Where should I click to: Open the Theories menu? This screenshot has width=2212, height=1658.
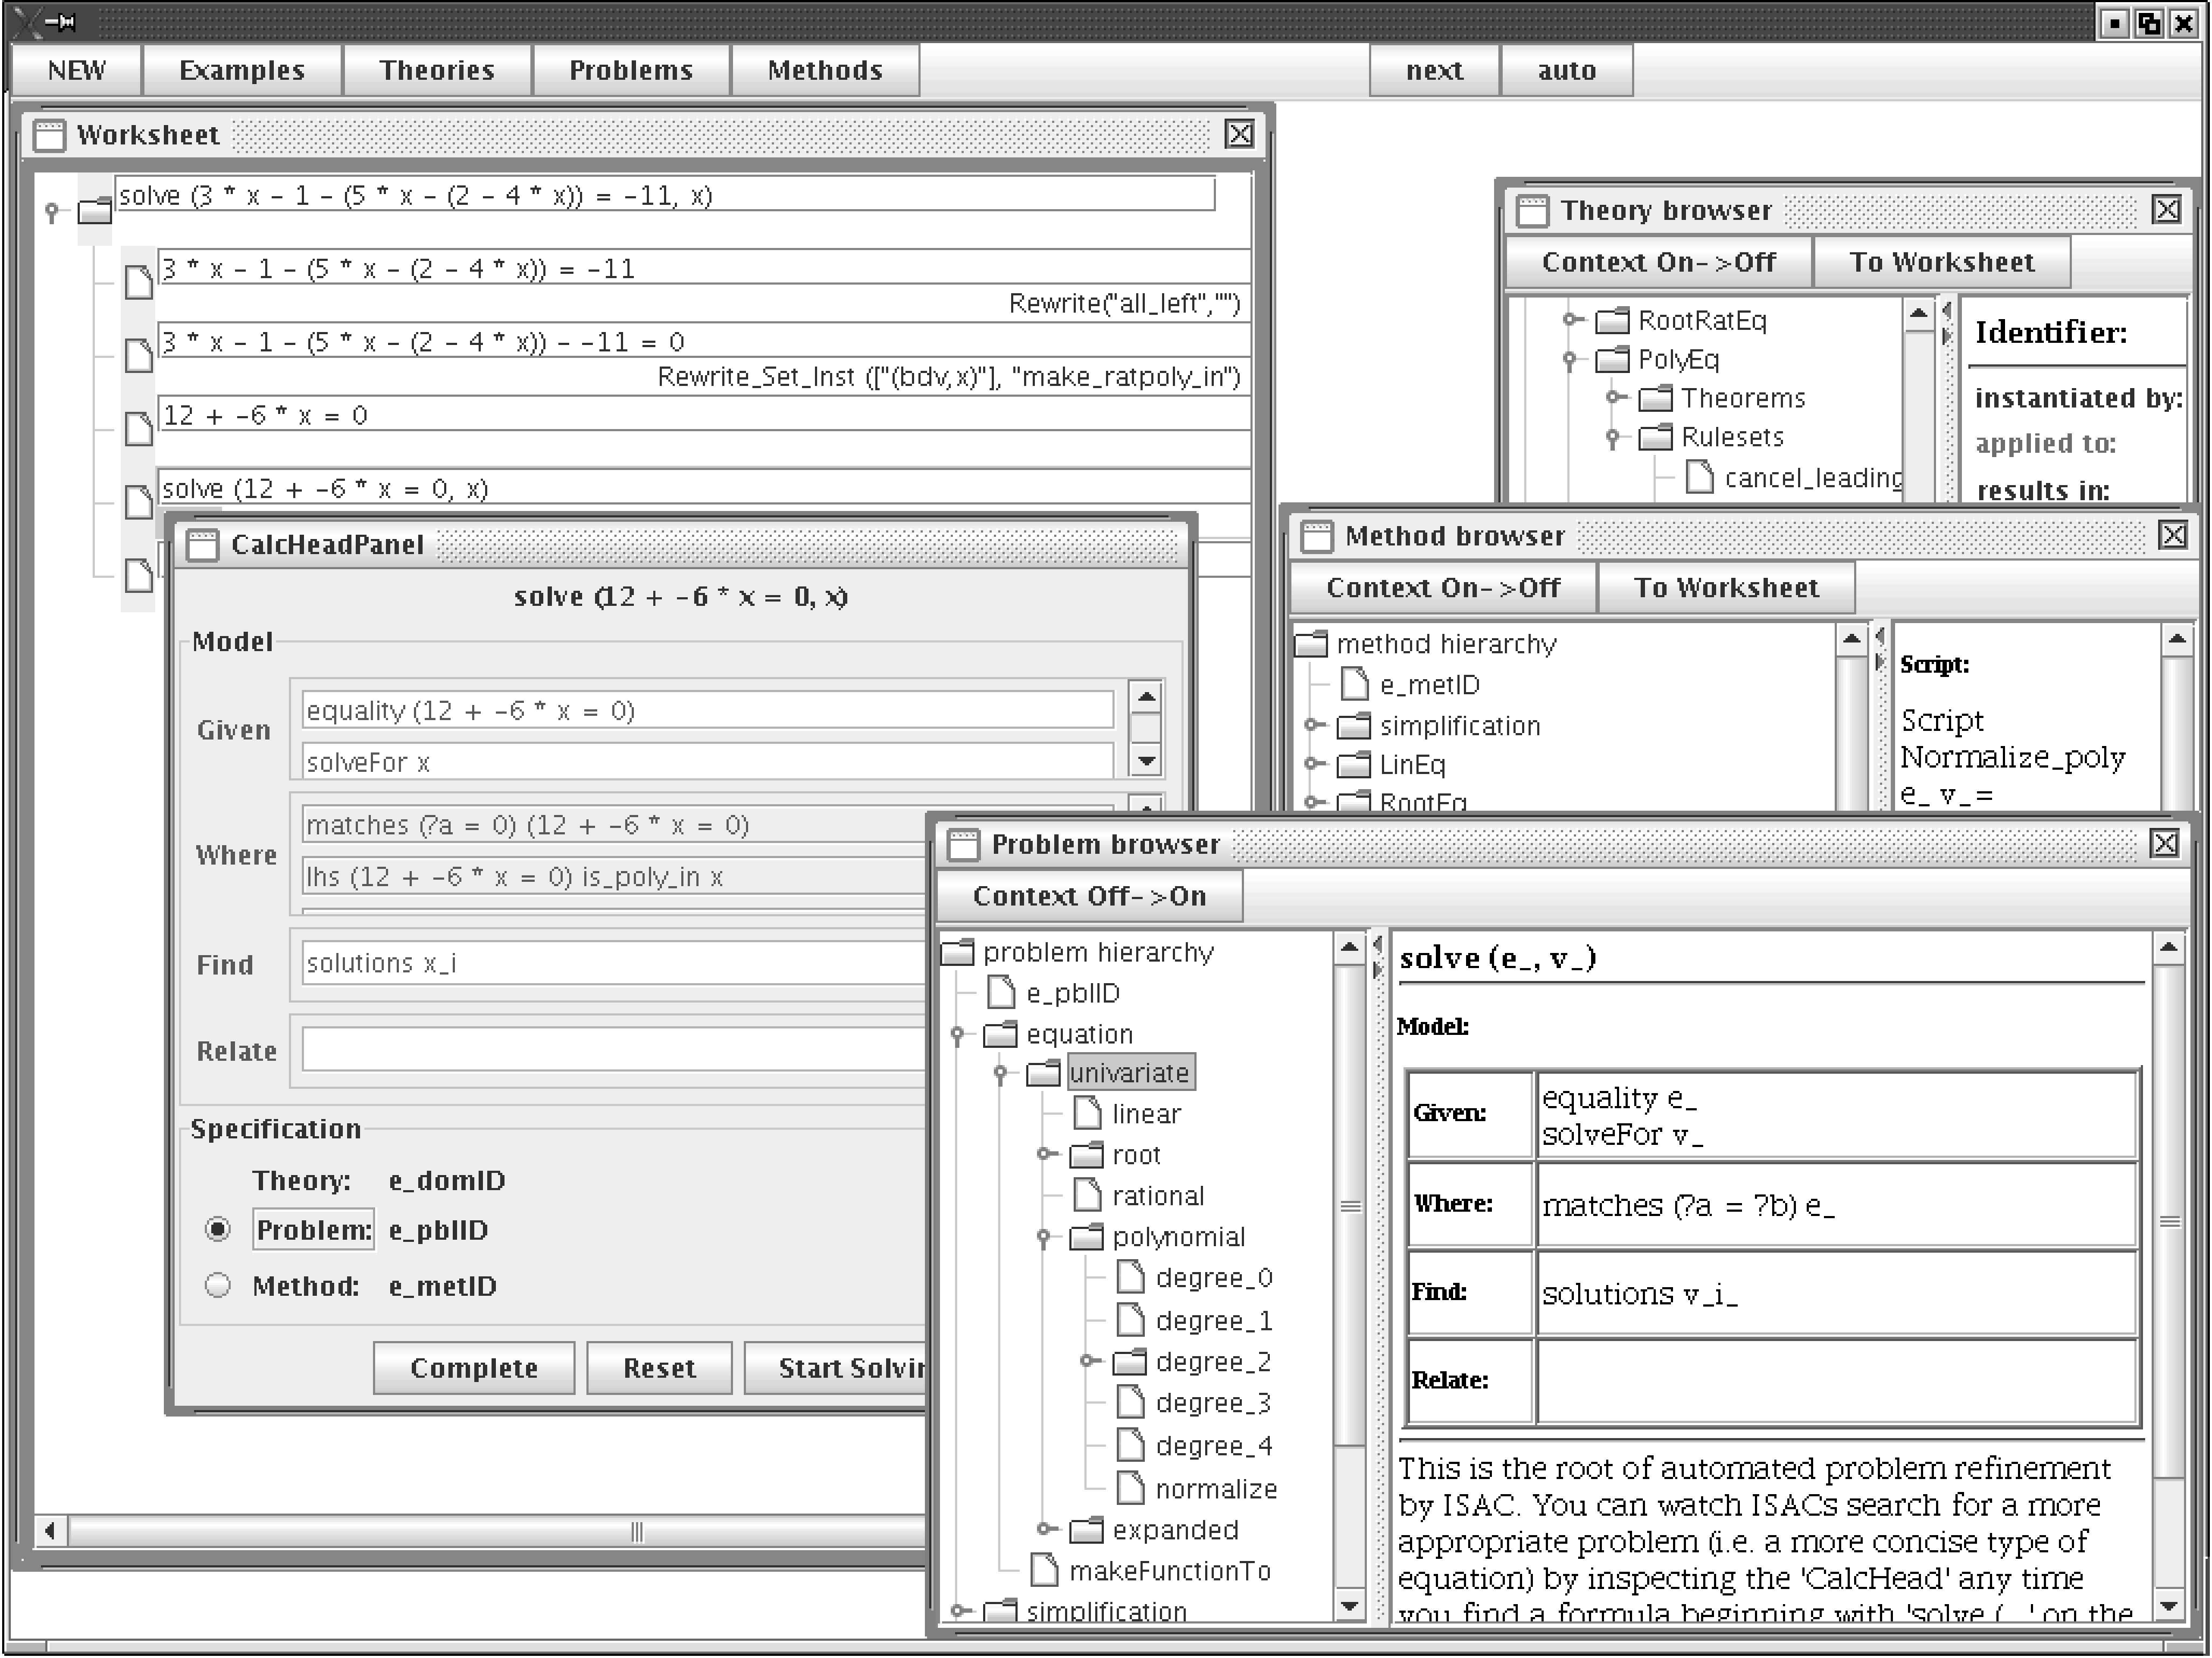[x=437, y=70]
